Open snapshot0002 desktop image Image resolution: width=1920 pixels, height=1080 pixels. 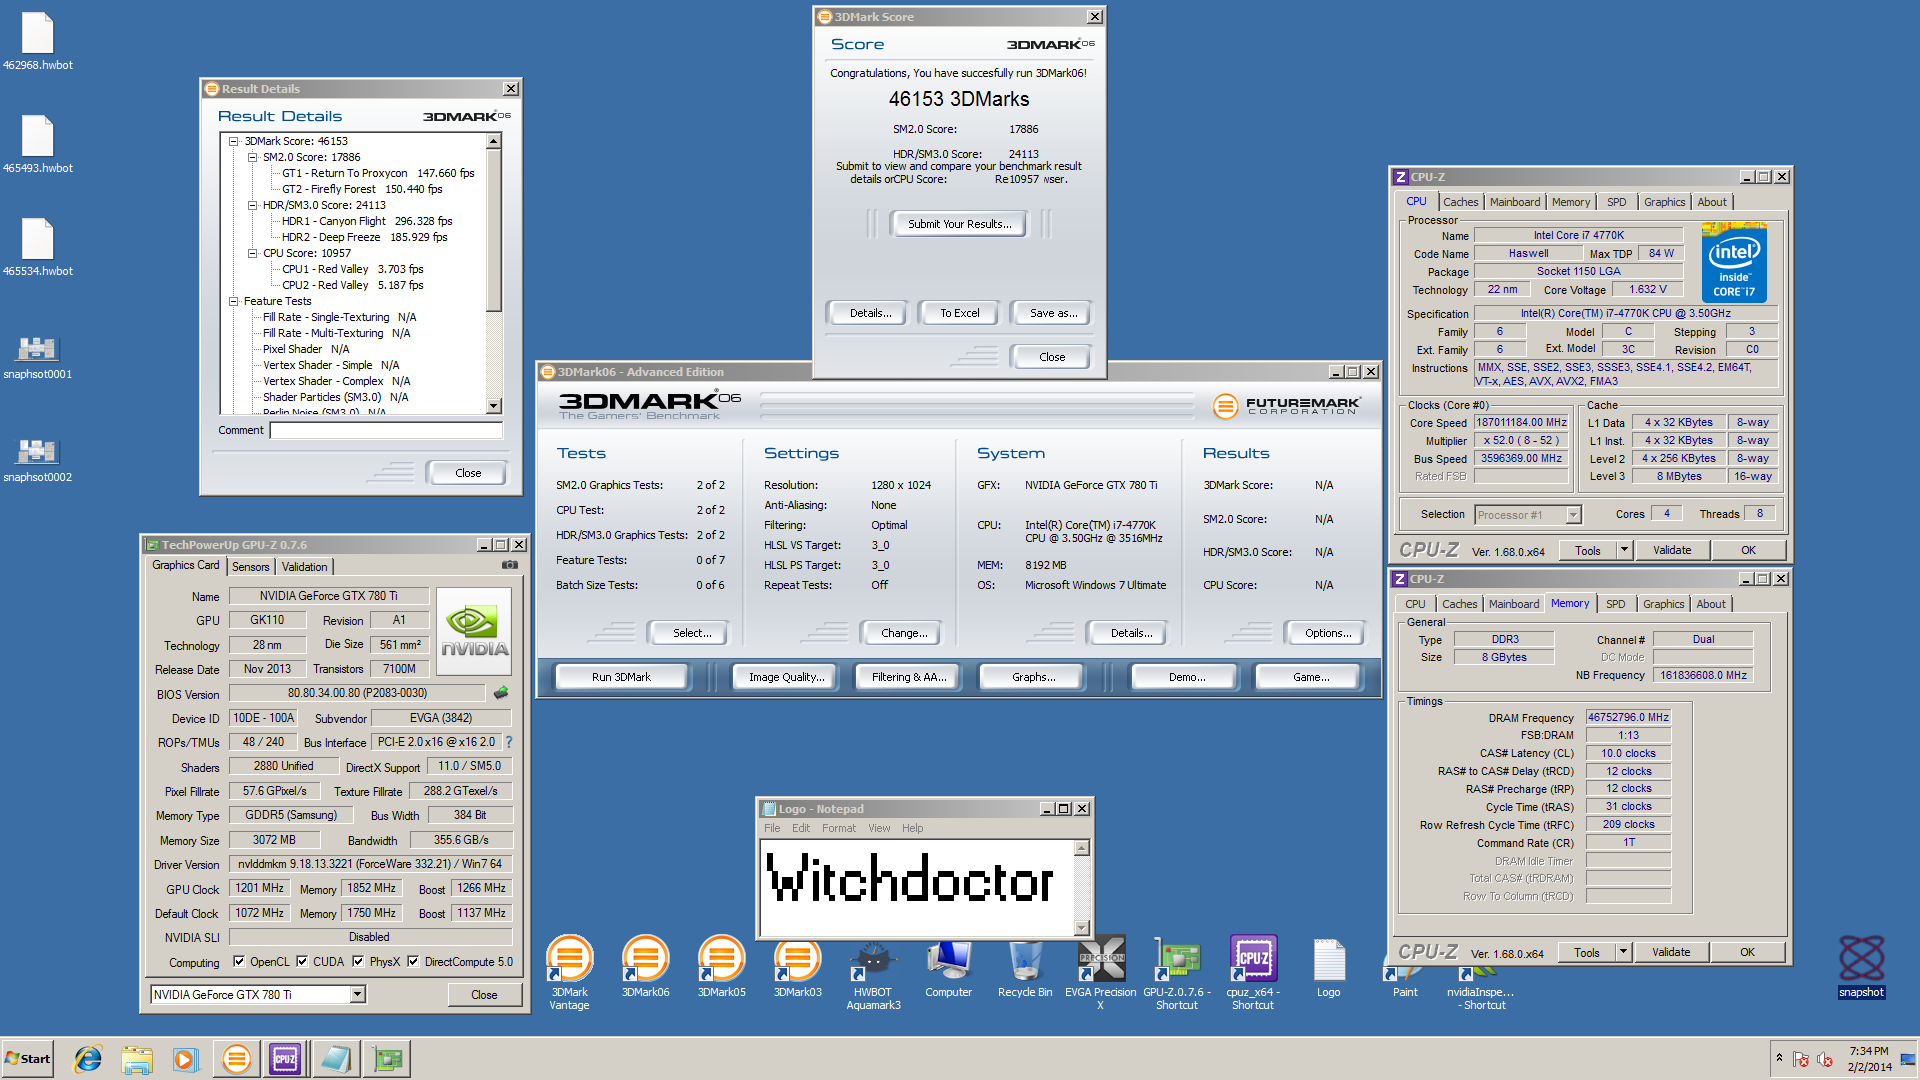(37, 460)
